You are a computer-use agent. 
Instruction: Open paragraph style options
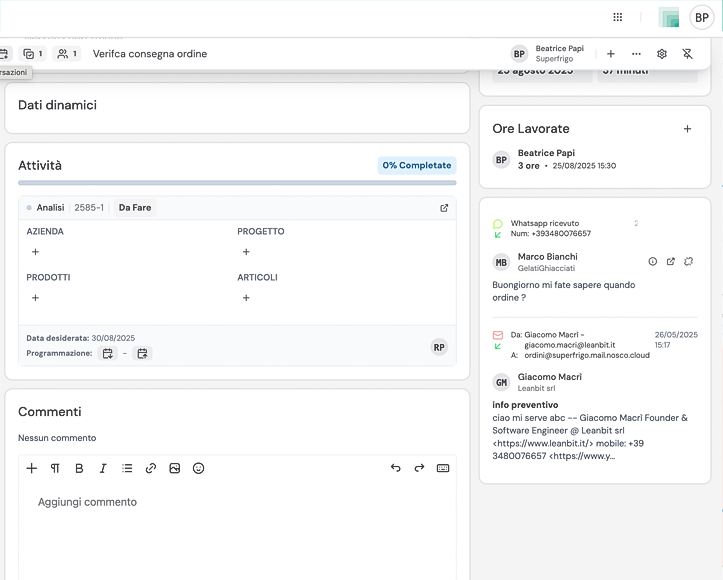coord(55,468)
